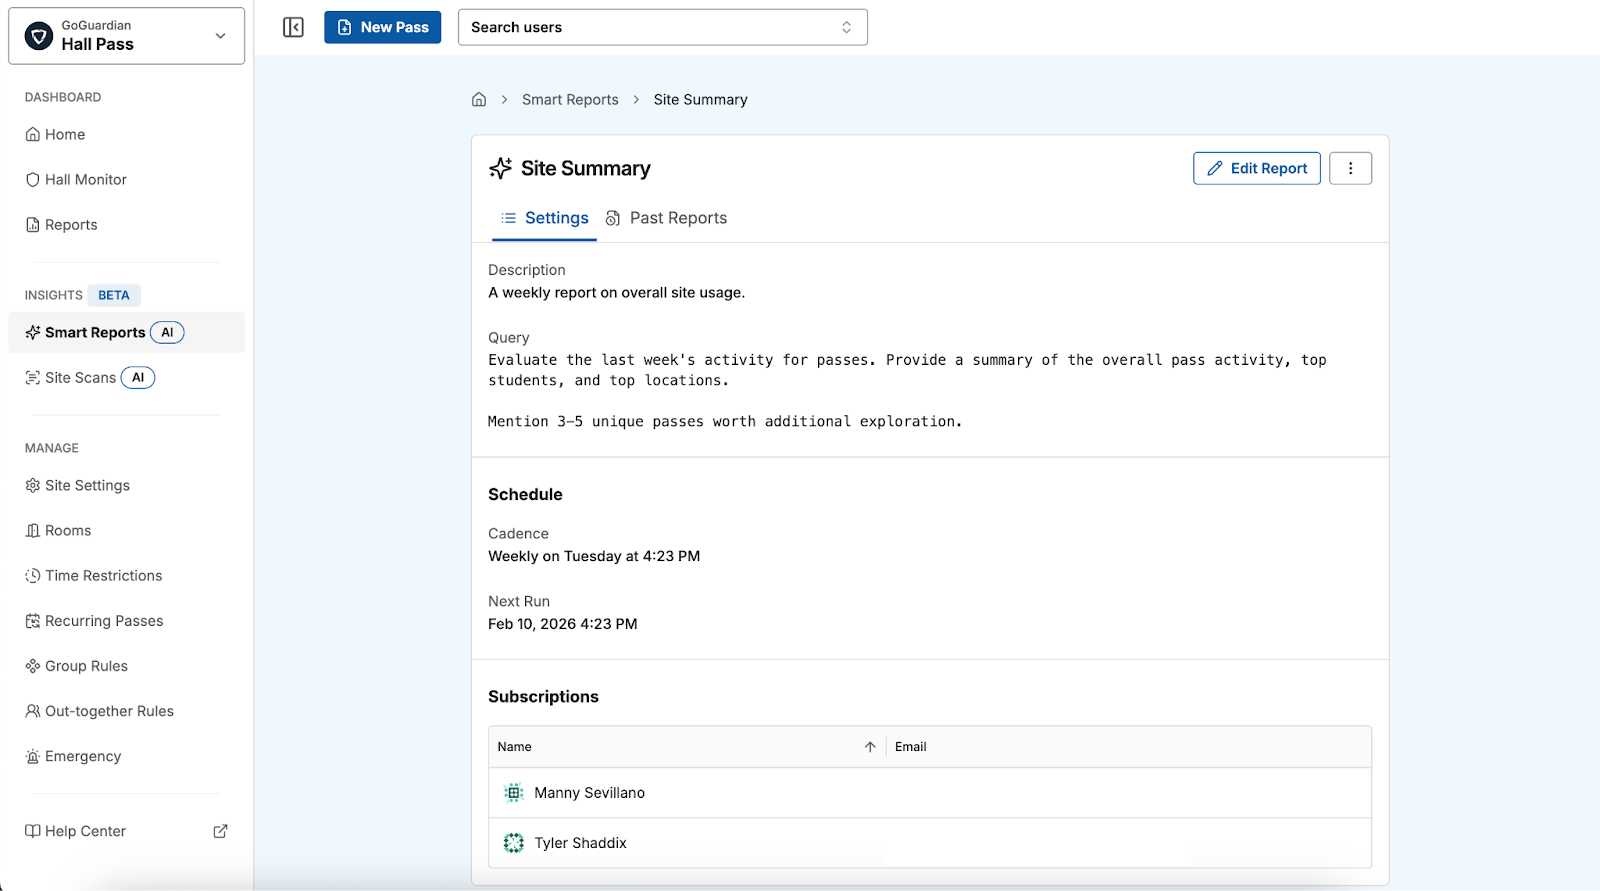Click the Out-together Rules people icon

tap(33, 711)
